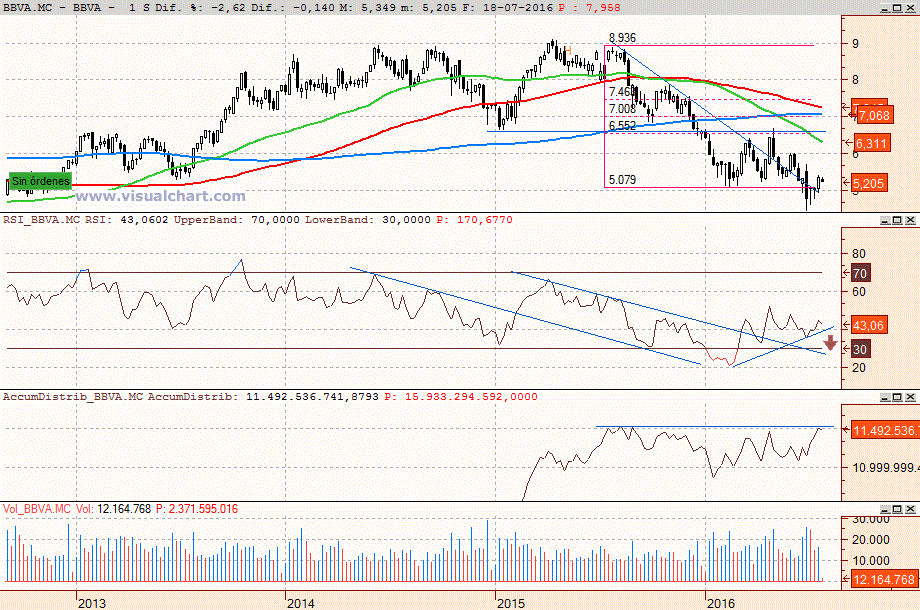Click the 7.008 Fibonacci level label
Viewport: 920px width, 610px height.
click(623, 109)
